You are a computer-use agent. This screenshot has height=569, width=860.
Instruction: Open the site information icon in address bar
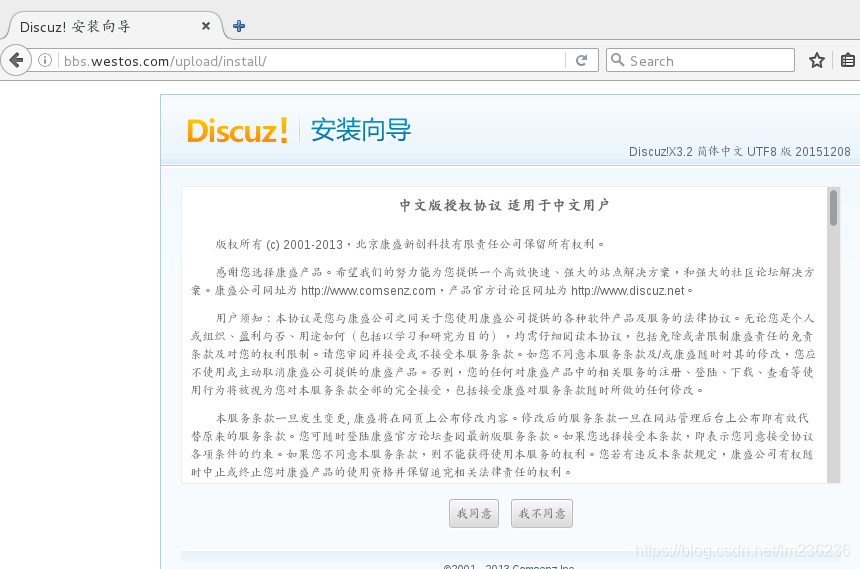click(45, 60)
